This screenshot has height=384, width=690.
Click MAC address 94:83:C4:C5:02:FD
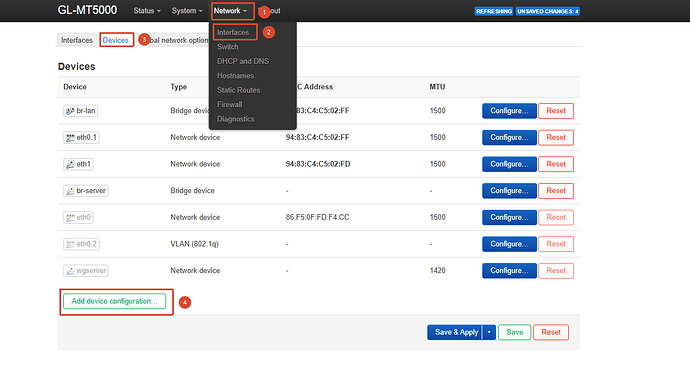coord(318,164)
